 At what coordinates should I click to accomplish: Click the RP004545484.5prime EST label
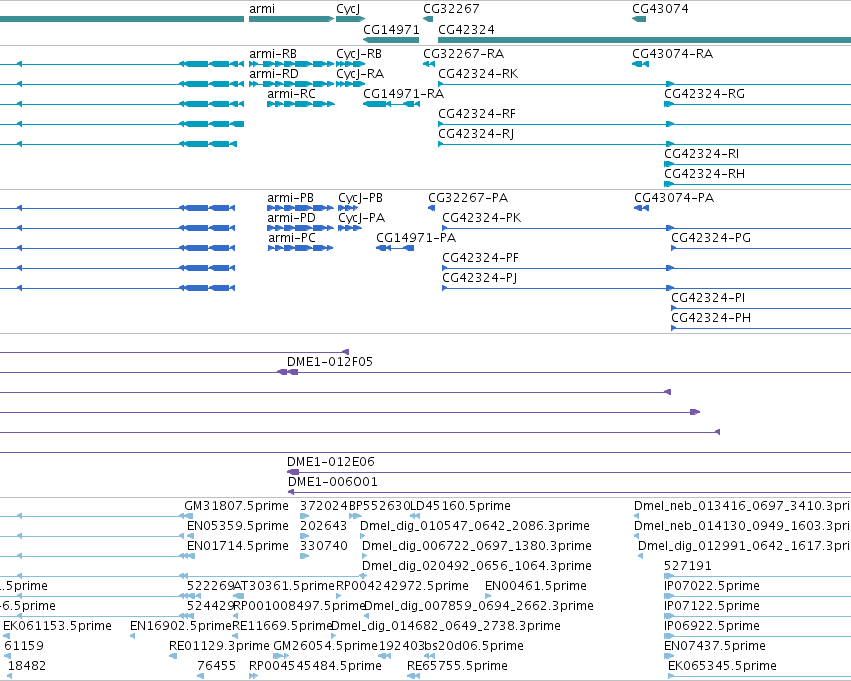[x=315, y=667]
